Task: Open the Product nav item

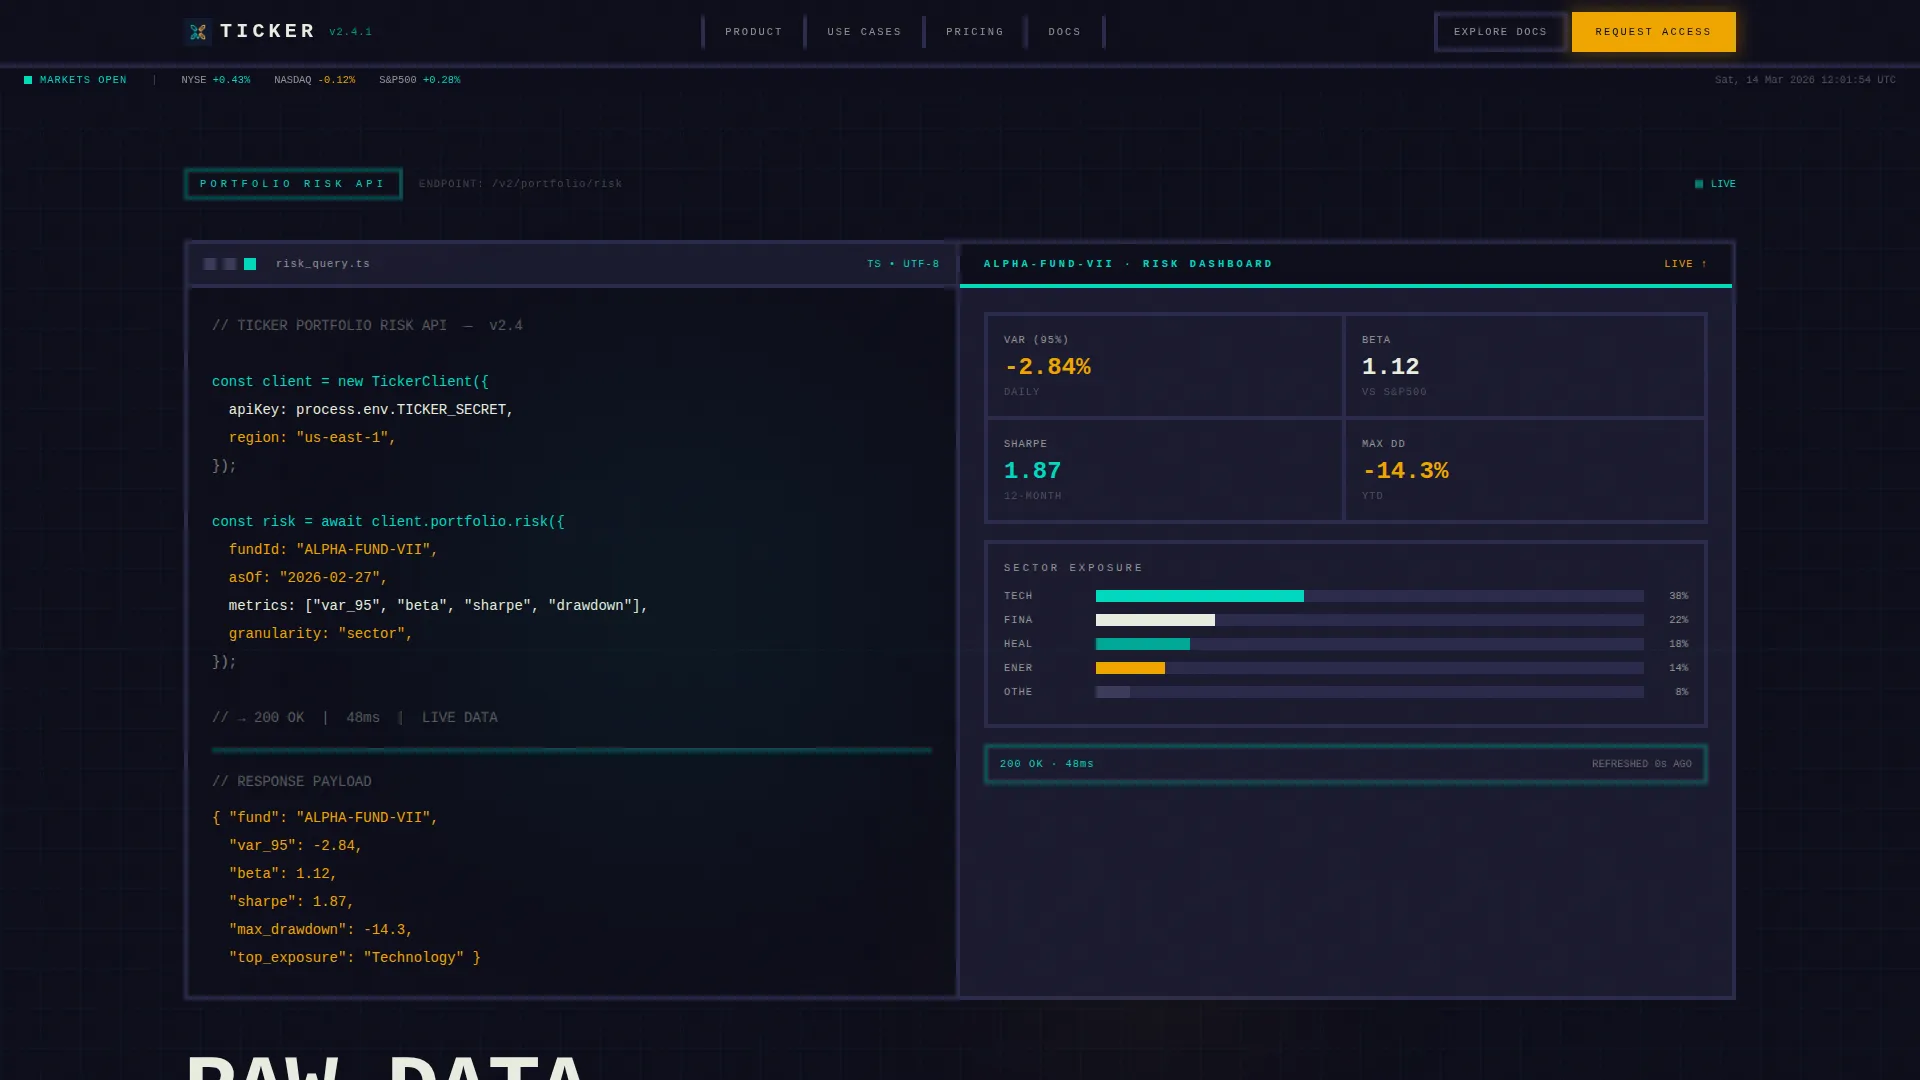Action: [754, 32]
